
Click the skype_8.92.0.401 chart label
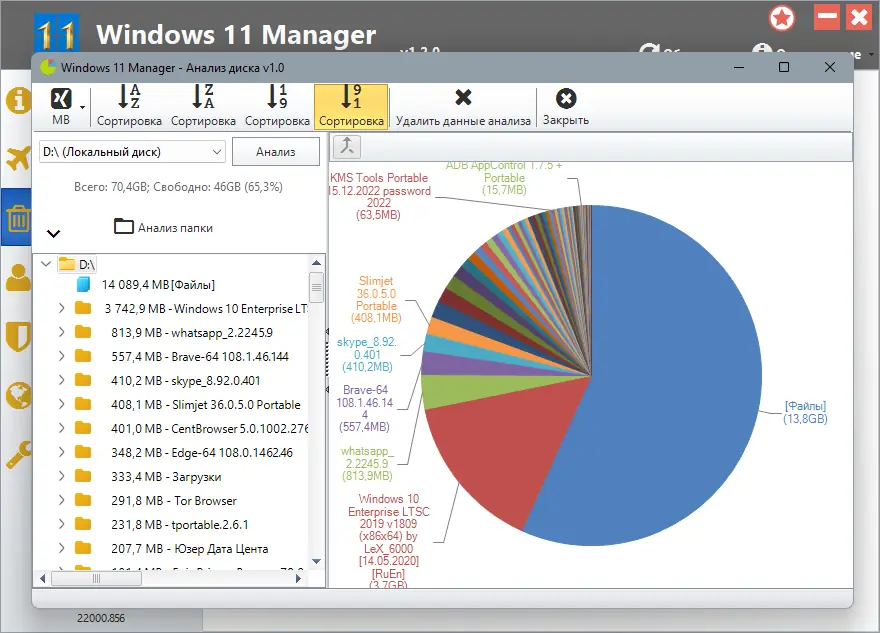click(367, 355)
